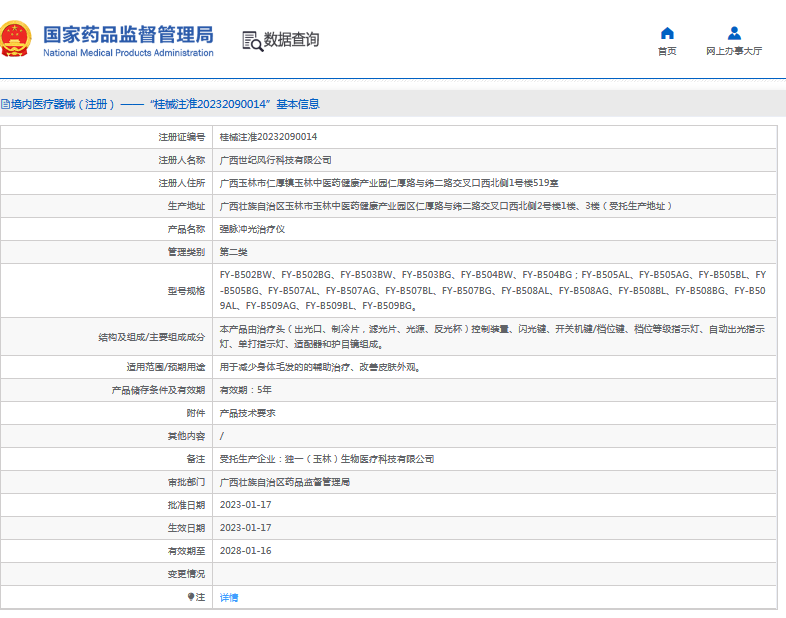Select registrant name 广西世纪风行科技有限公司
This screenshot has width=786, height=618.
pyautogui.click(x=275, y=160)
